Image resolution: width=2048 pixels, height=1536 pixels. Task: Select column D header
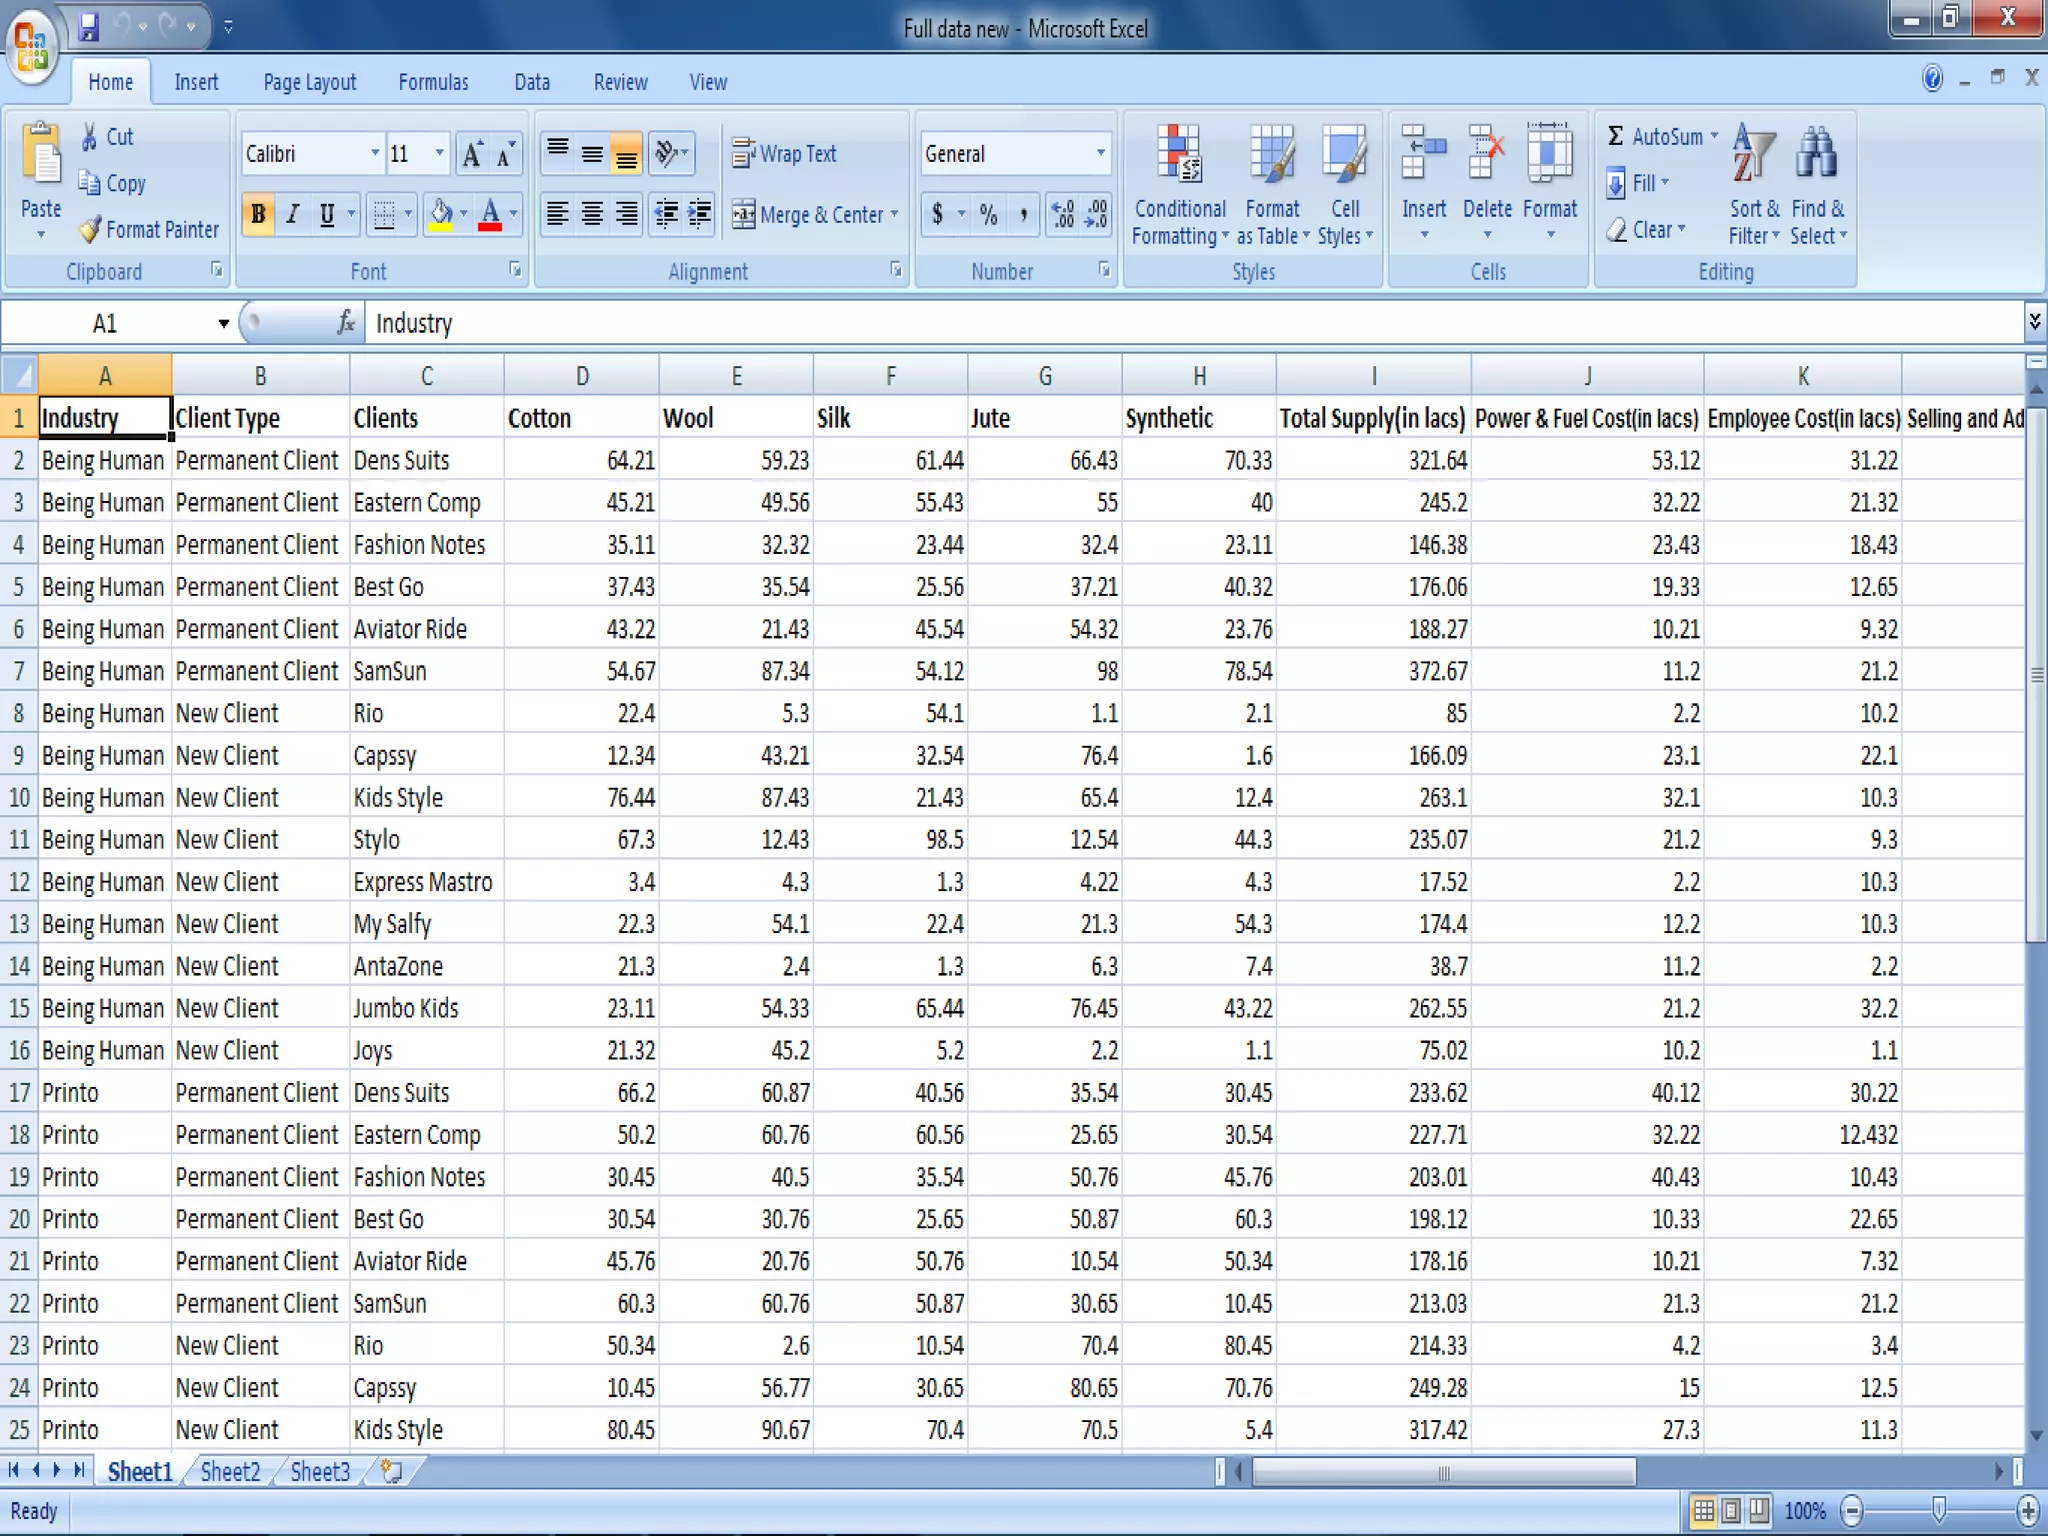tap(581, 376)
